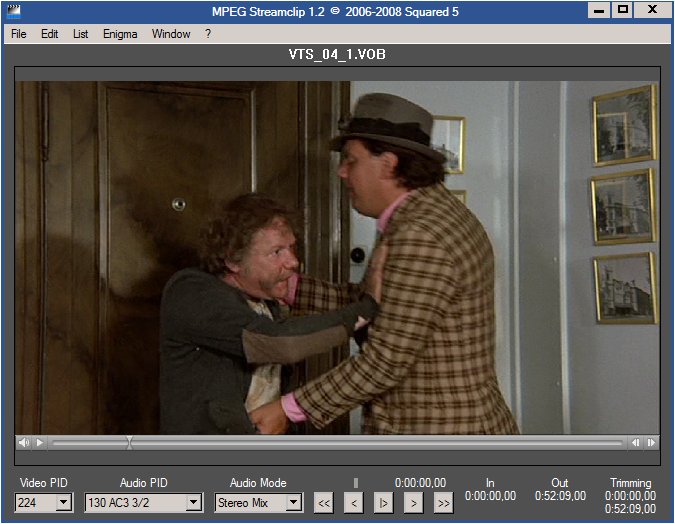Viewport: 675px width, 524px height.
Task: Click the < play backward button
Action: [x=354, y=503]
